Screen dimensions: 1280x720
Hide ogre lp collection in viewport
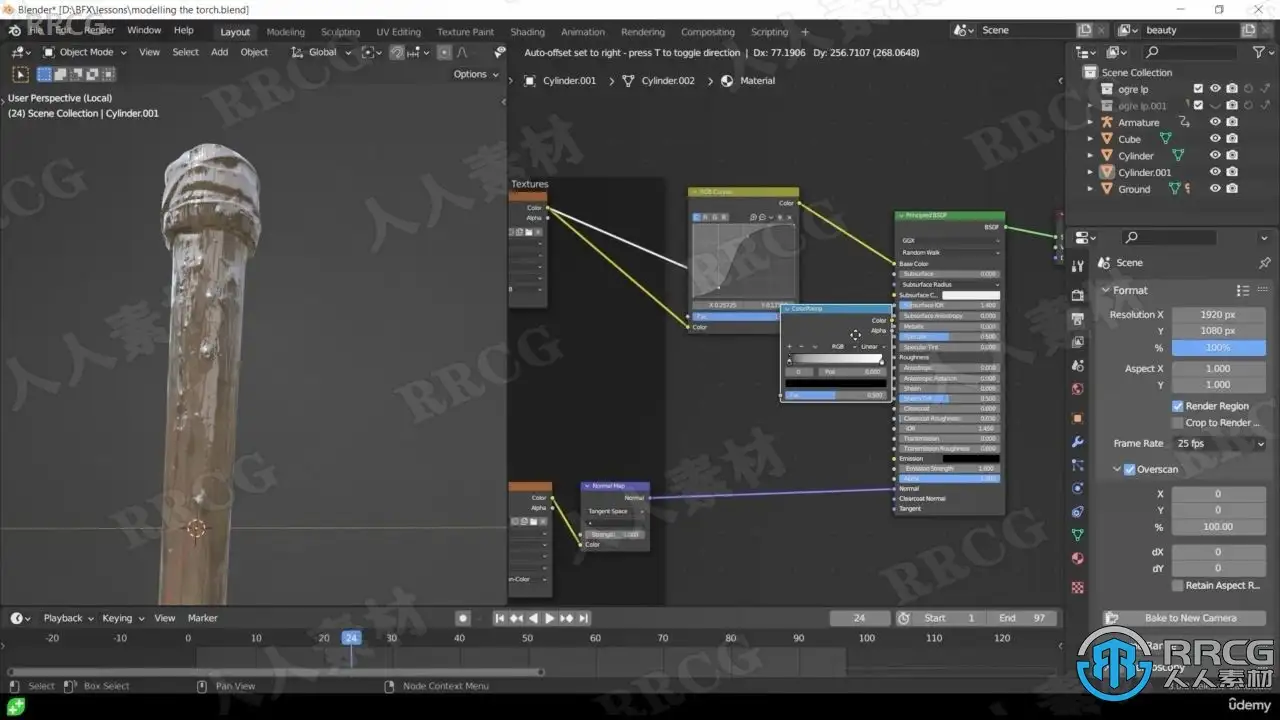pos(1215,89)
